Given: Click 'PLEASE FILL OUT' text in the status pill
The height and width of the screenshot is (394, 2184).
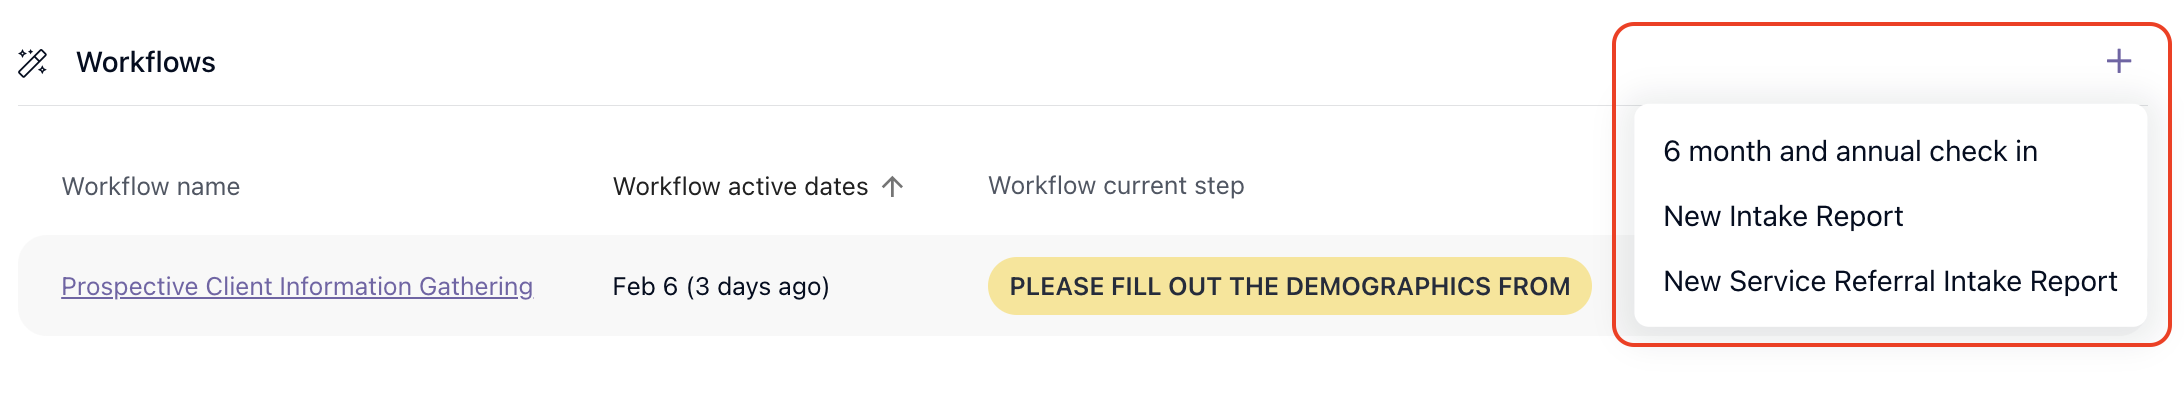Looking at the screenshot, I should tap(1117, 287).
